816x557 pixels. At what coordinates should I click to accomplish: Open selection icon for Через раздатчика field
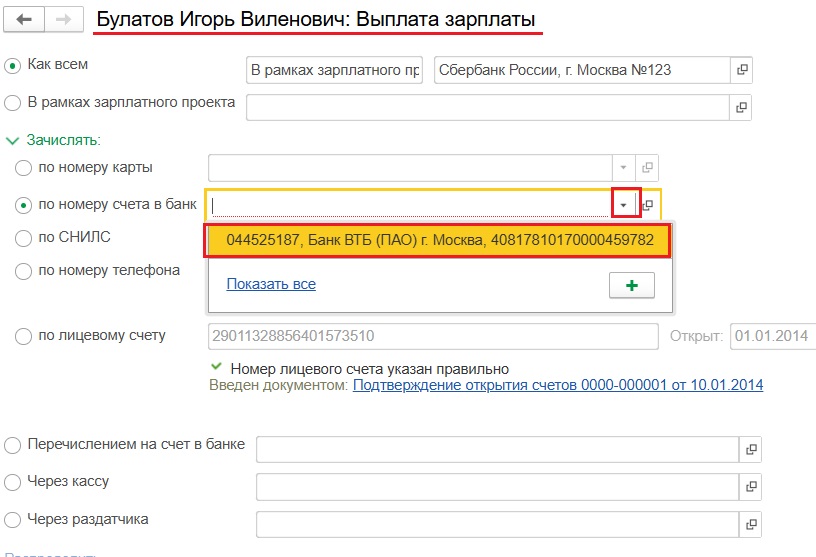750,524
